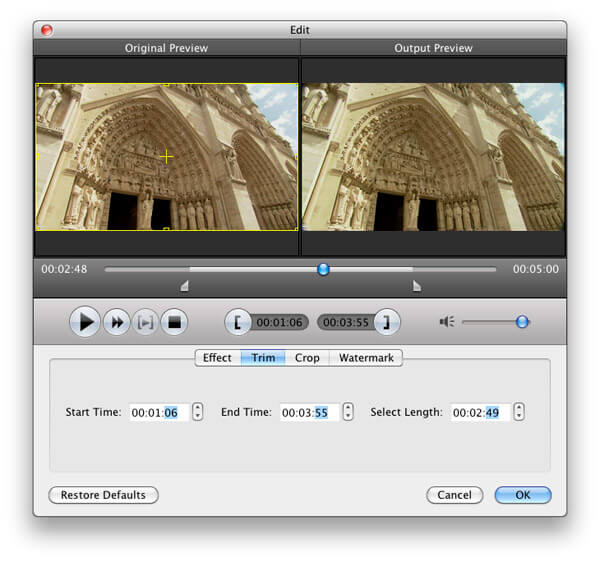This screenshot has height=562, width=600.
Task: Click the Play button
Action: click(85, 322)
